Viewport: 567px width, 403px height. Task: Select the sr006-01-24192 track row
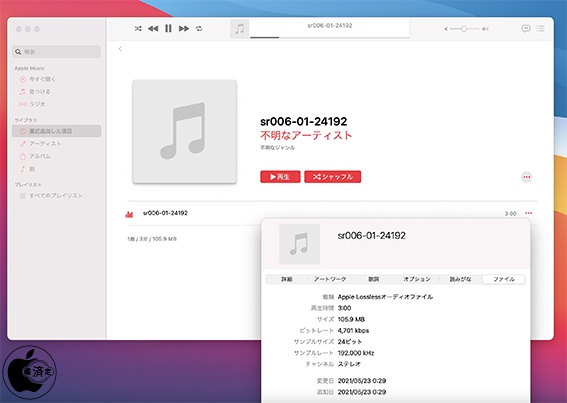click(x=332, y=213)
